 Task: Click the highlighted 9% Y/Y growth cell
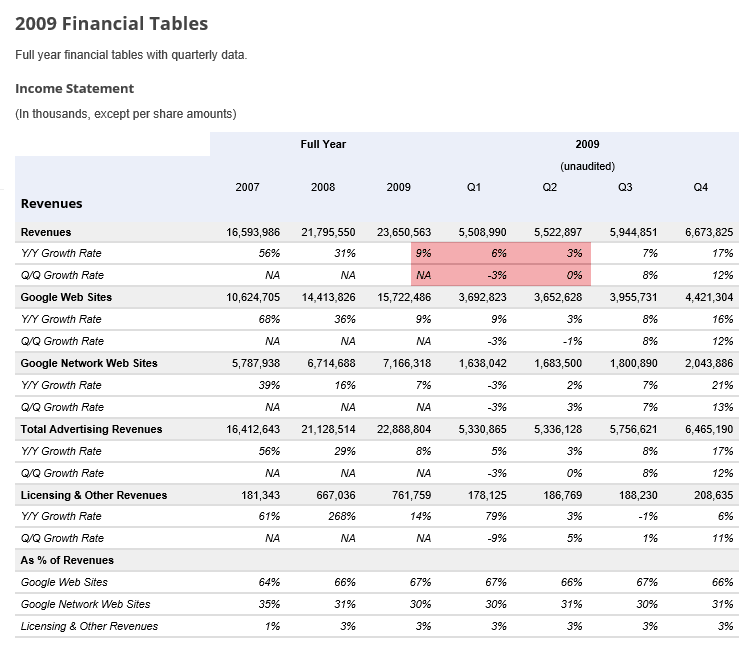pos(423,253)
